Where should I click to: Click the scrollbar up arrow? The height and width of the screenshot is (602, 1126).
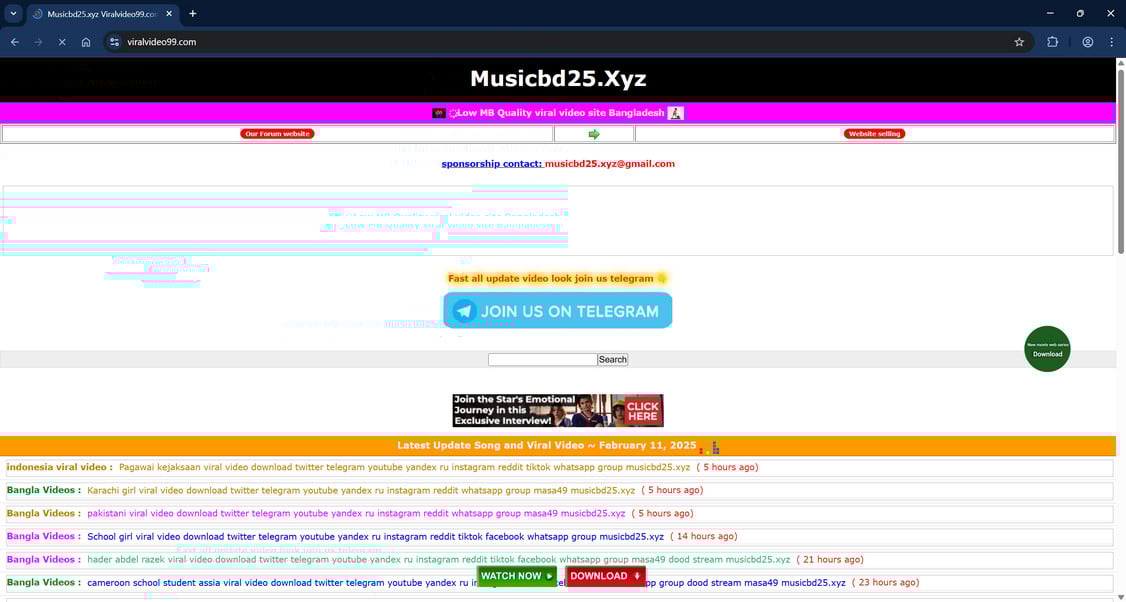coord(1121,62)
